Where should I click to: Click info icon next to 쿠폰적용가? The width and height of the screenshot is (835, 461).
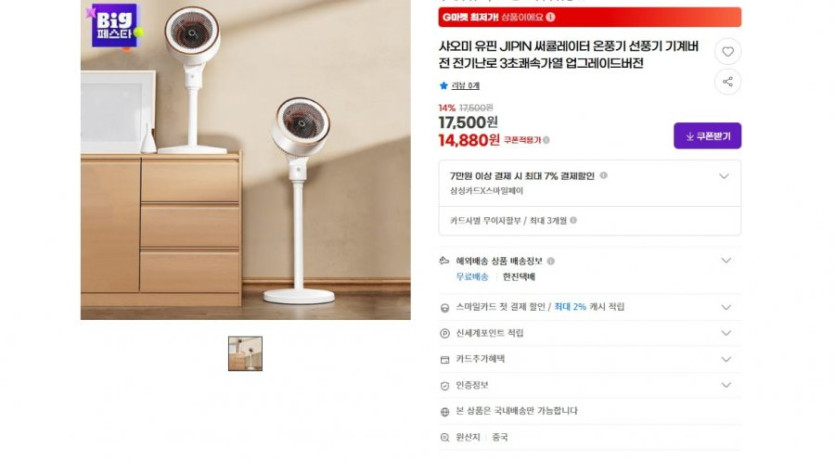546,140
